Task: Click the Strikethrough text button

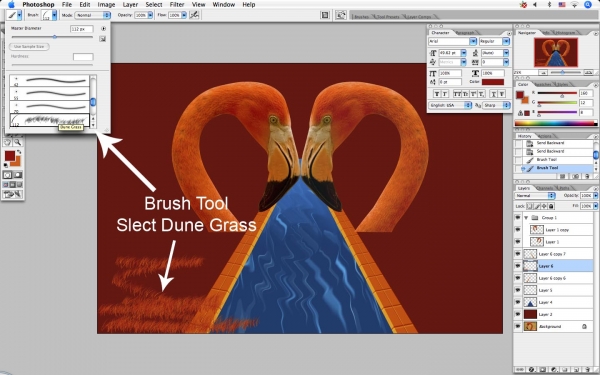Action: 502,93
